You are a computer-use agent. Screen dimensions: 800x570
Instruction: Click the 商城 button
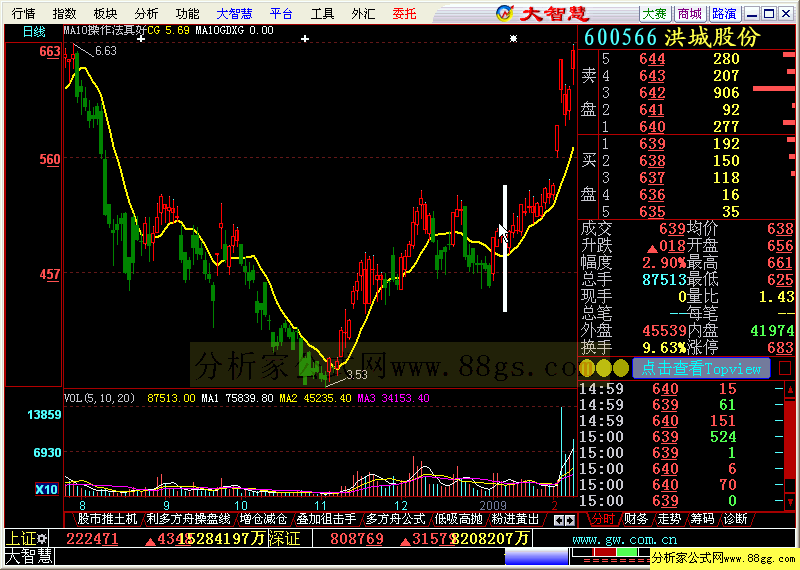tap(689, 13)
